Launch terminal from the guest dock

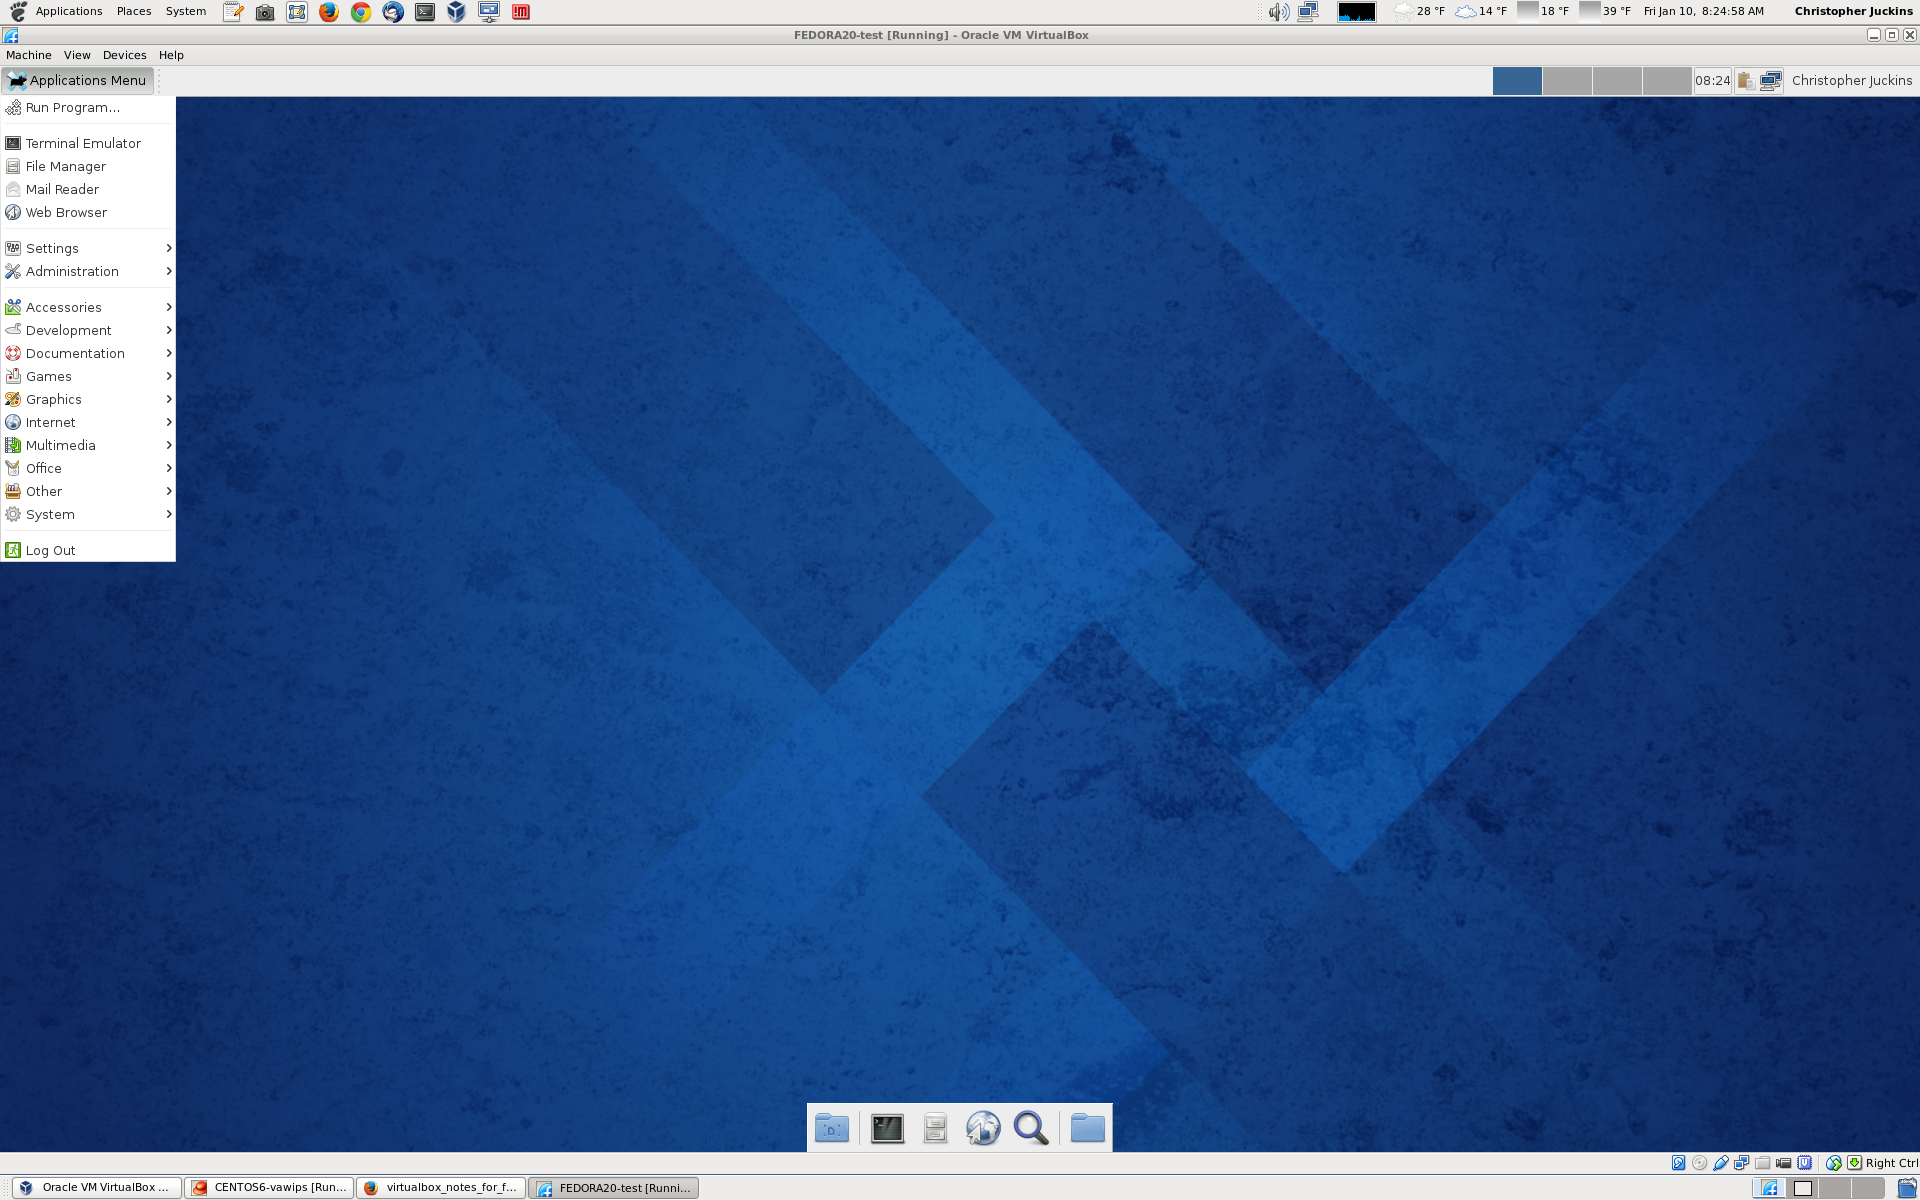(x=887, y=1128)
